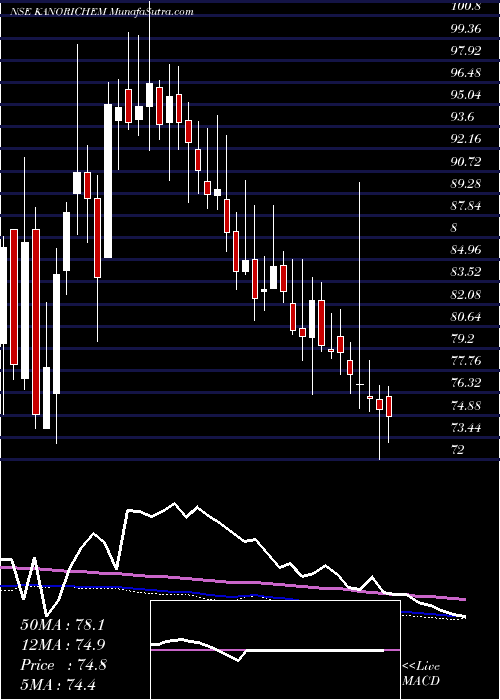
Task: Click the 79.2 price axis label
Action: coord(462,338)
